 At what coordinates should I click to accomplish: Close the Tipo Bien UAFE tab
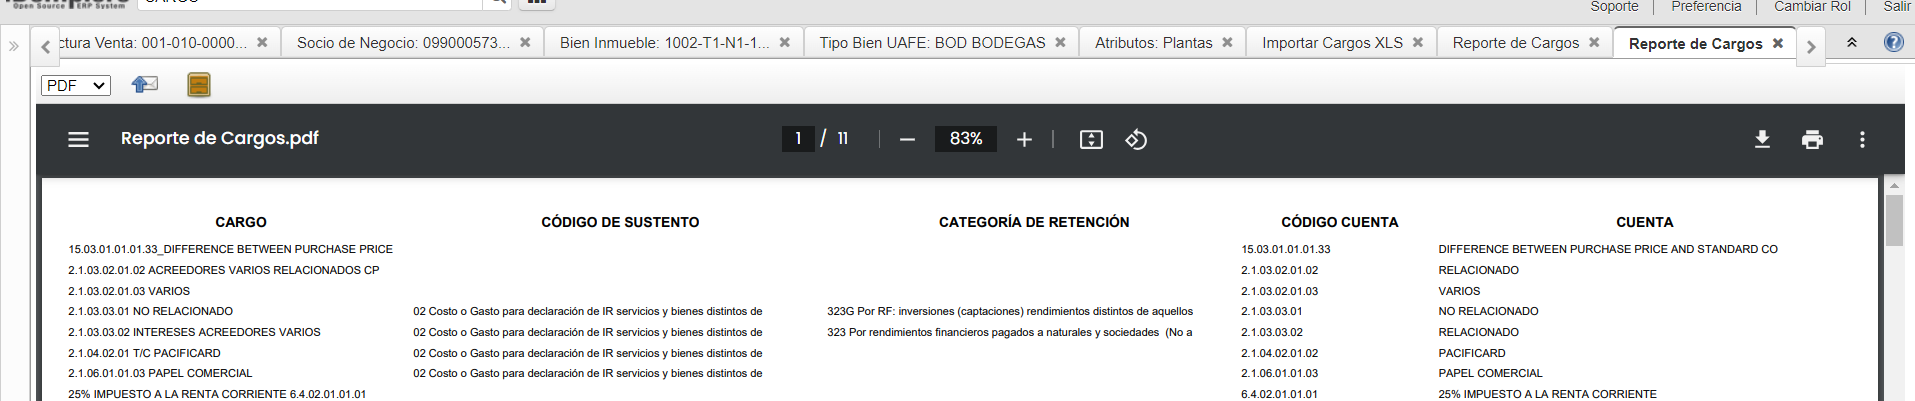1060,43
